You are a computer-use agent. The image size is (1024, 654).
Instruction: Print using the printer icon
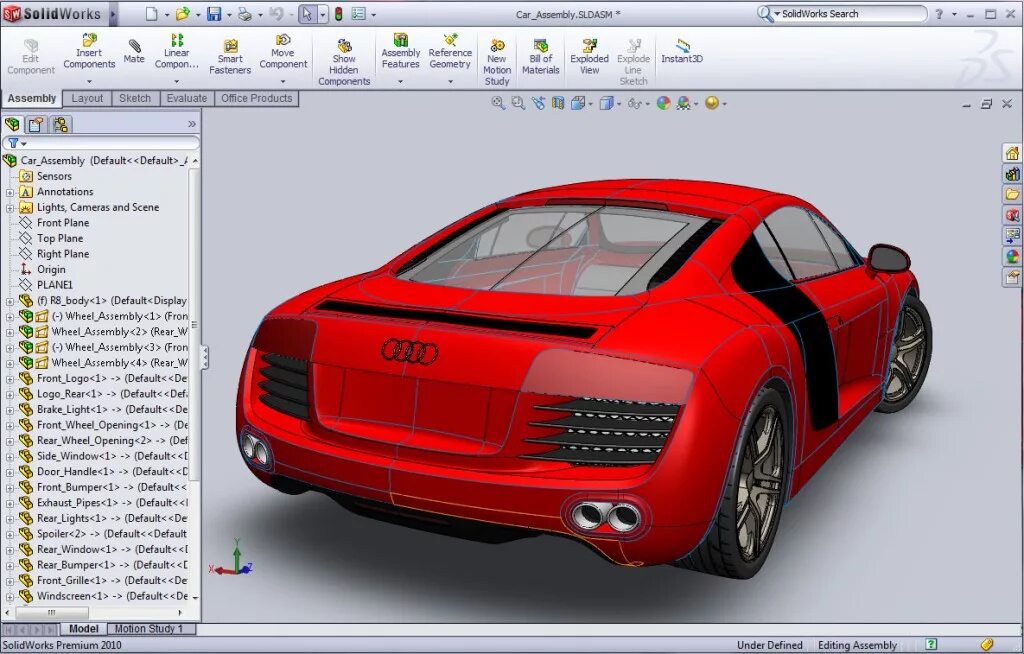(x=245, y=14)
